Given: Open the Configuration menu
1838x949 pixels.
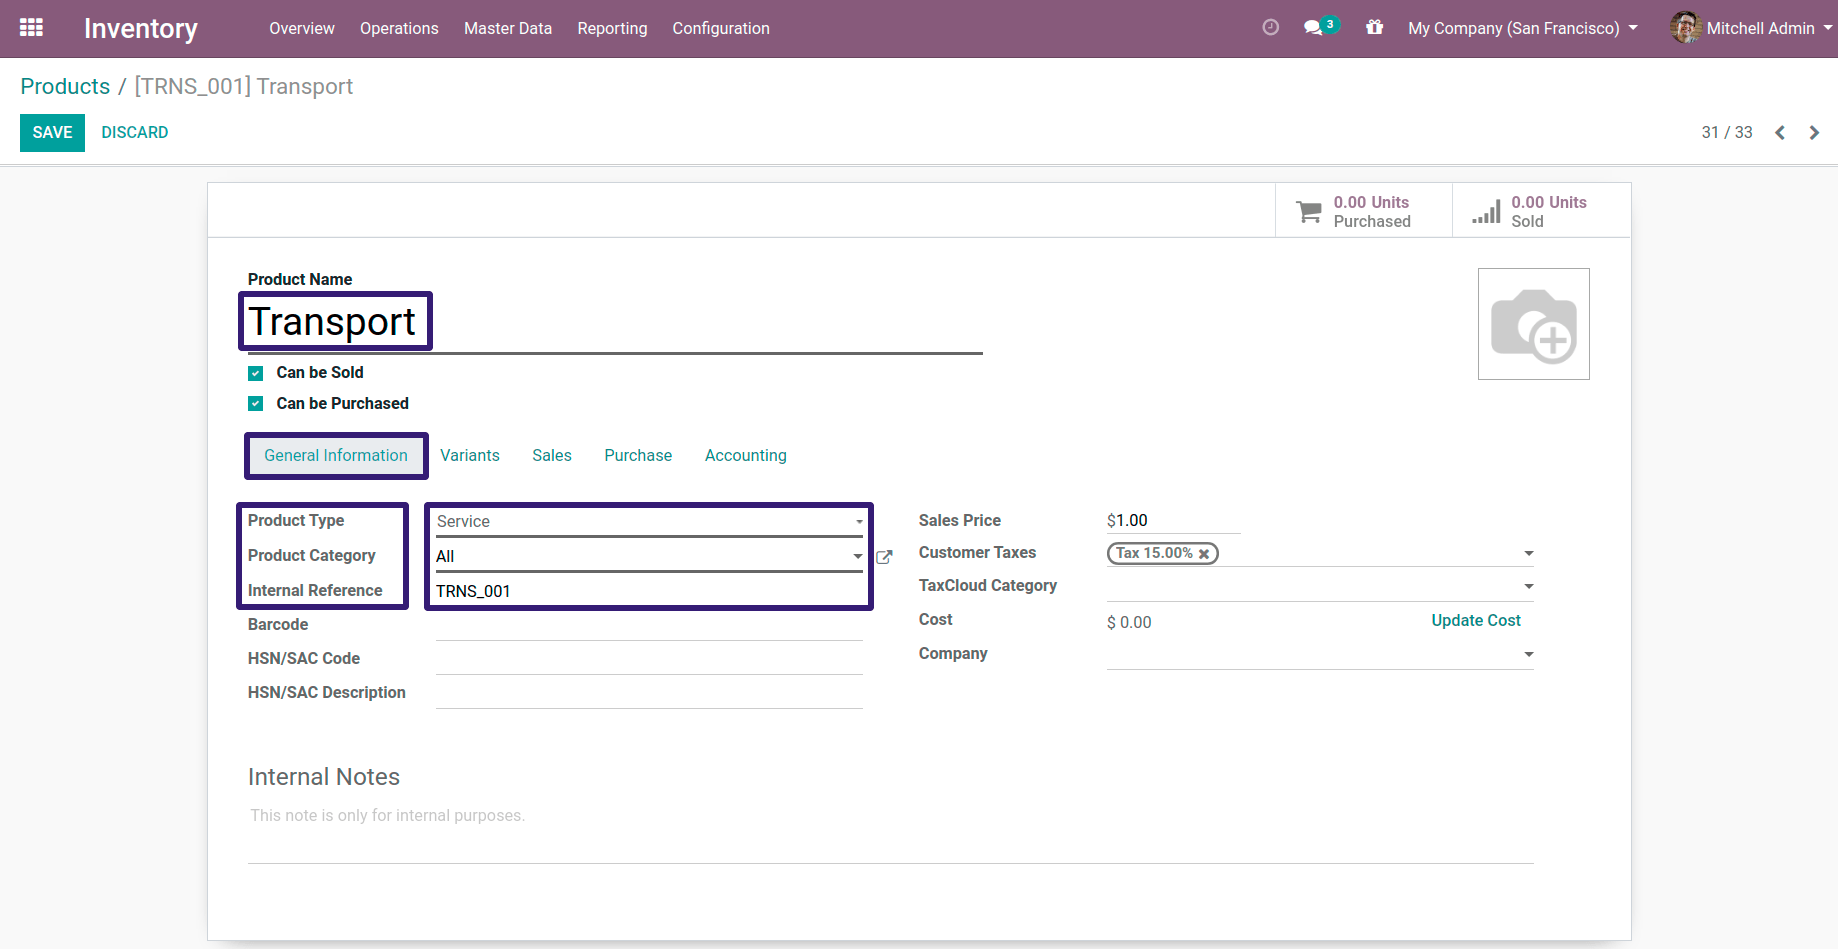Looking at the screenshot, I should [x=721, y=28].
